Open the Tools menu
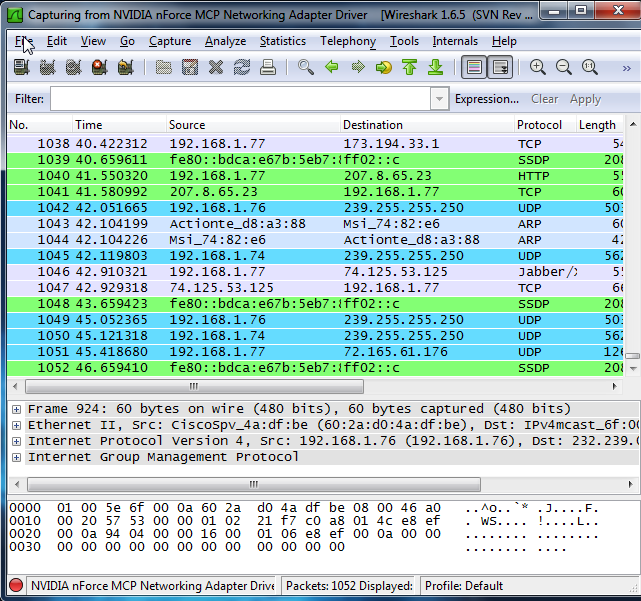 click(404, 41)
